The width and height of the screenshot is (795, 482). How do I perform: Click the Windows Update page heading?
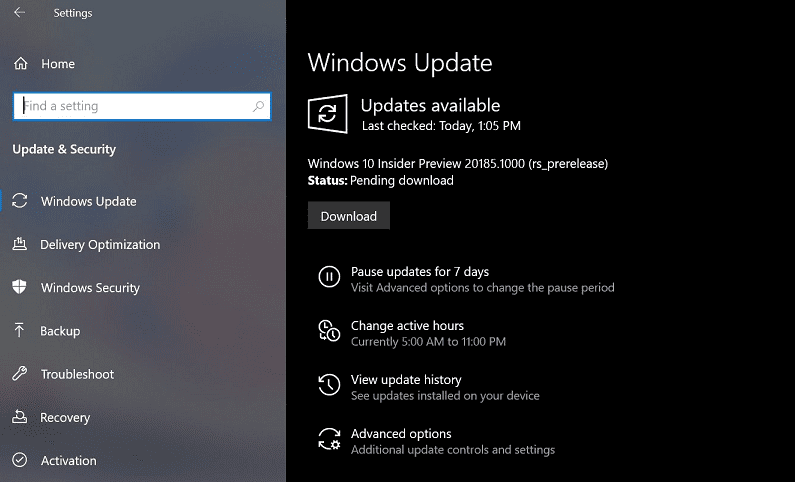(x=400, y=63)
